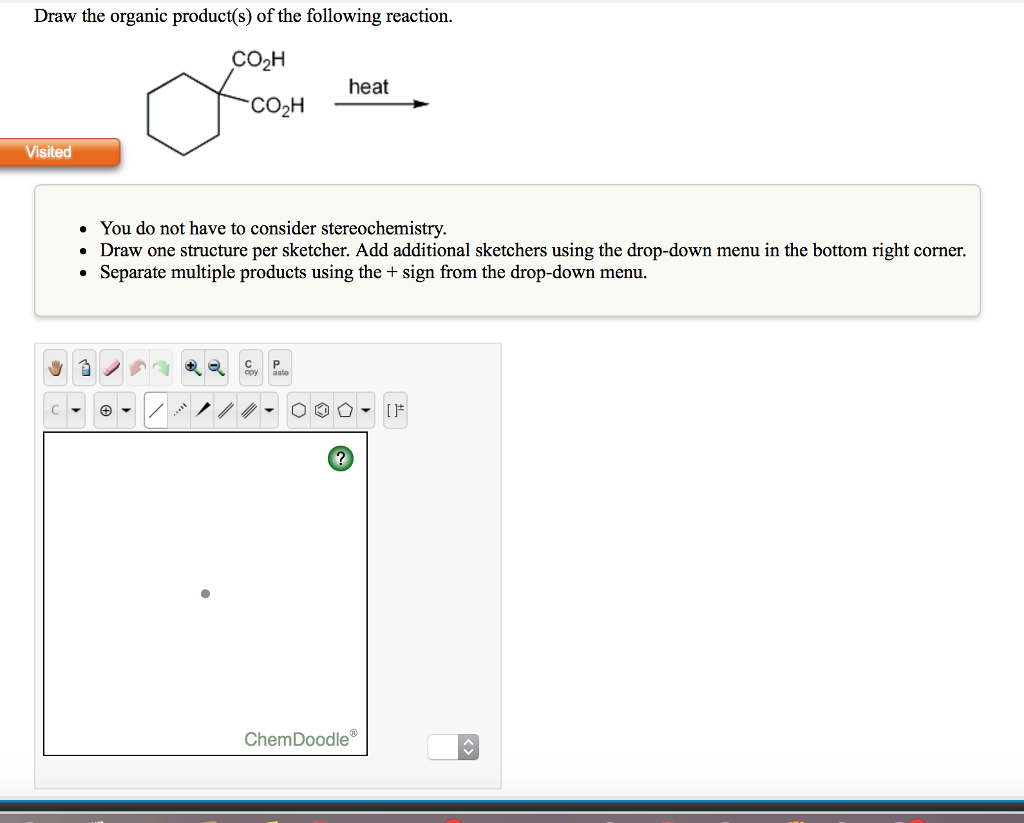
Task: Click the ChemDoodle label in the sketcher
Action: [299, 739]
